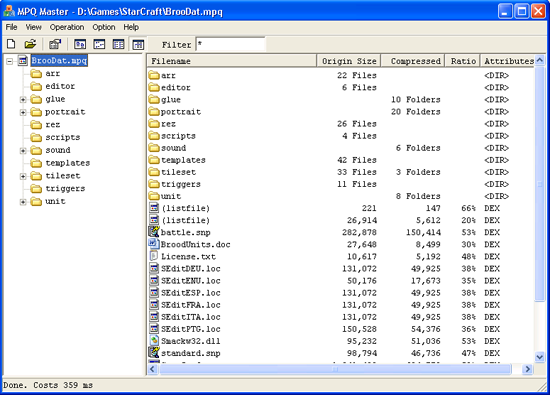Click the BroodUnits.doc Word document icon
550x395 pixels.
[x=154, y=244]
